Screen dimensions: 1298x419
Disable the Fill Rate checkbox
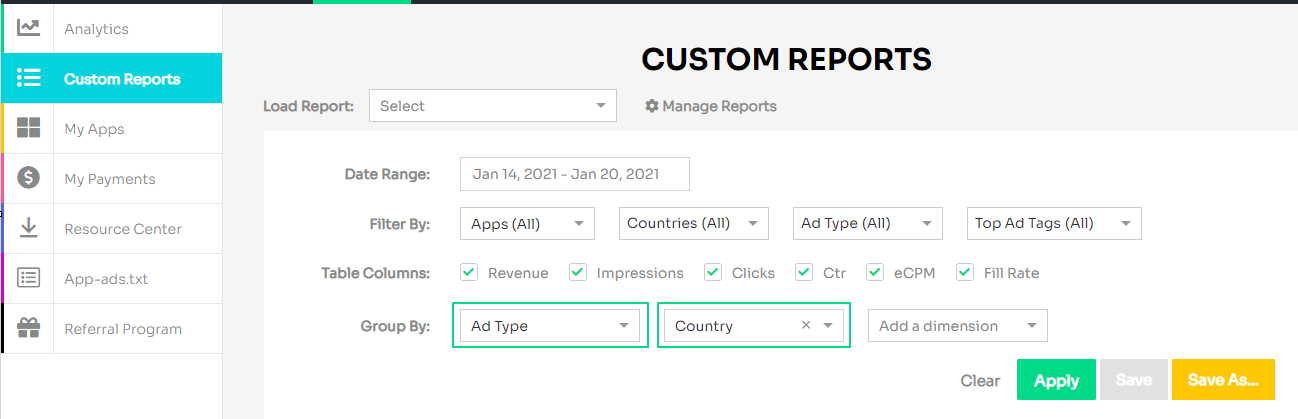click(x=965, y=272)
